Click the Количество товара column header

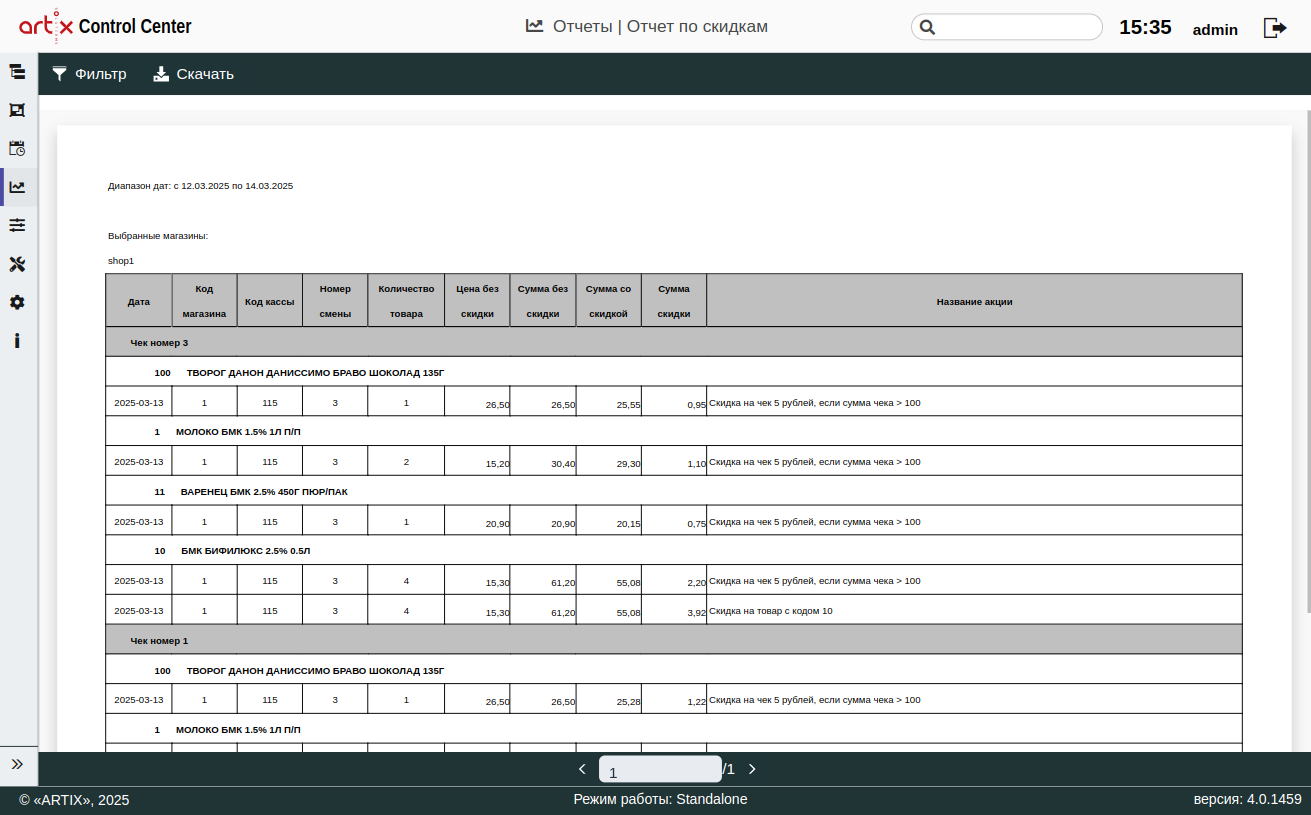[406, 301]
